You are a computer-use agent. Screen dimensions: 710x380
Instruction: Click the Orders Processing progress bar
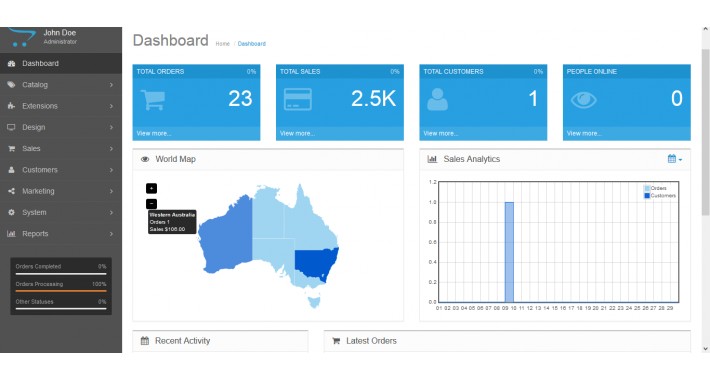pos(61,291)
